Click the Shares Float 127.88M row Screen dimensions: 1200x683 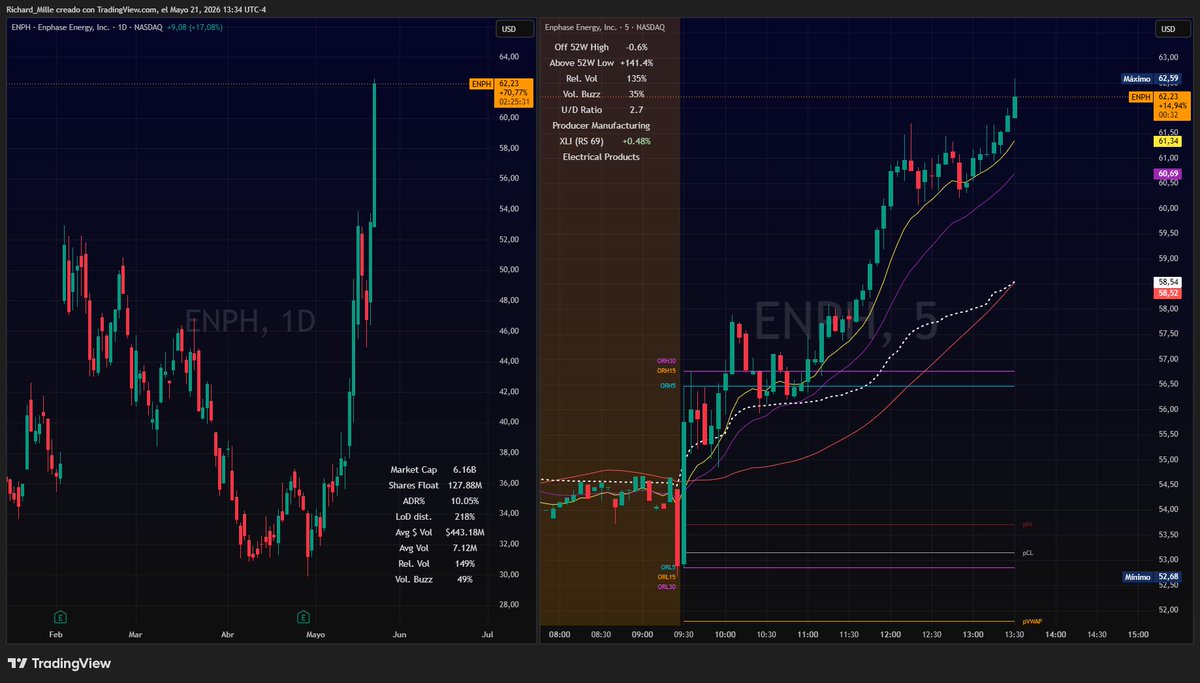(433, 485)
